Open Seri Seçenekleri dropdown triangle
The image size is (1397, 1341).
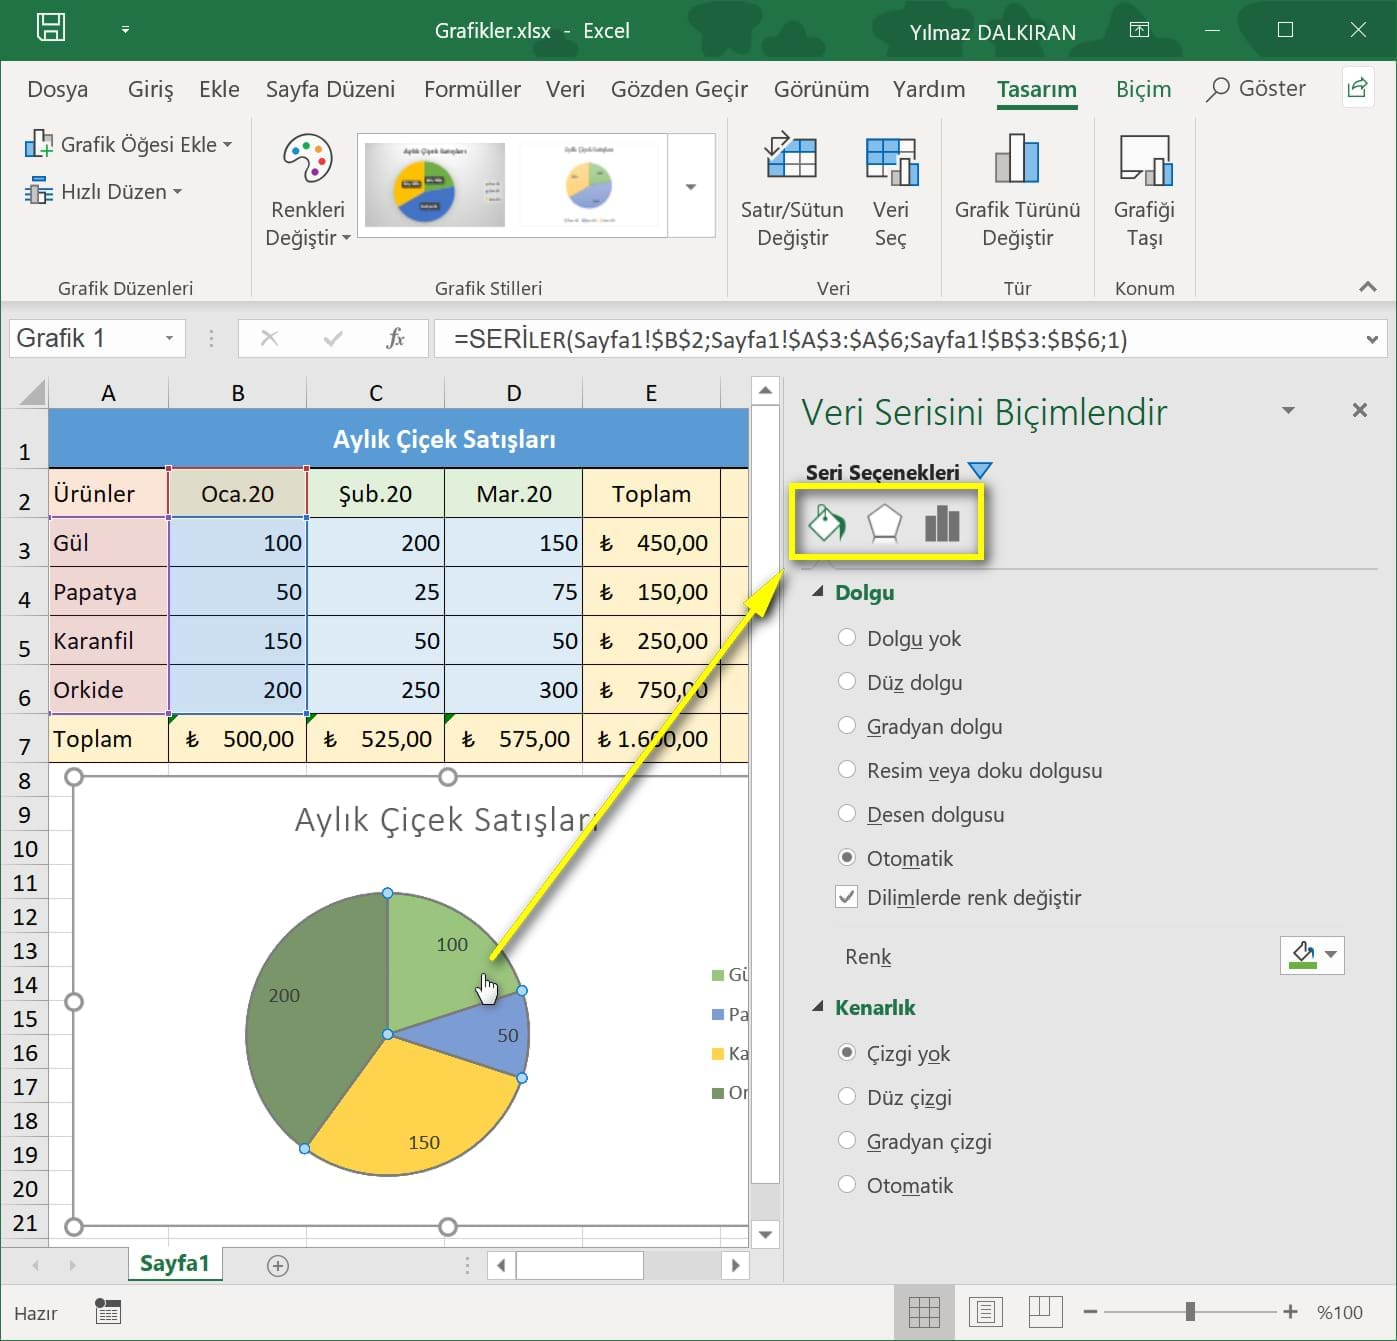pos(980,470)
